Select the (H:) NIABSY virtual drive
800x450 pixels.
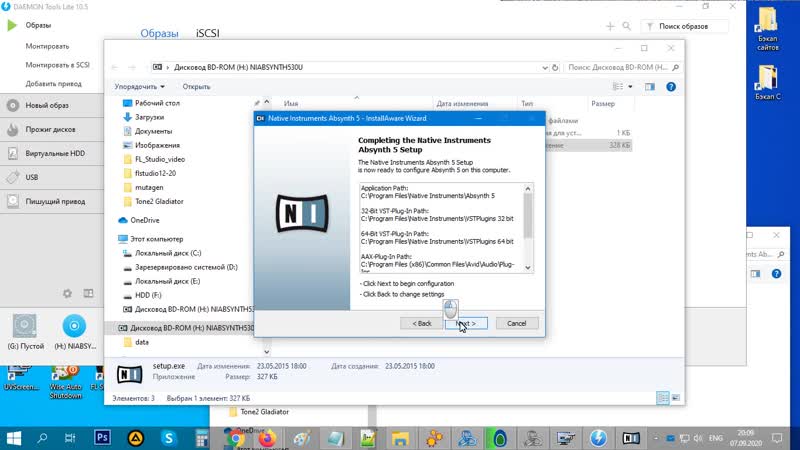(x=74, y=332)
